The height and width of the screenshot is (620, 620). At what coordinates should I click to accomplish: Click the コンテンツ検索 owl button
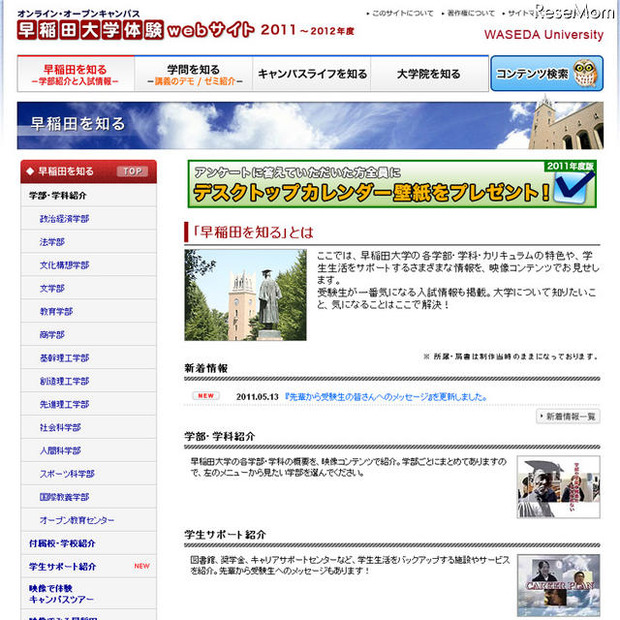[547, 74]
